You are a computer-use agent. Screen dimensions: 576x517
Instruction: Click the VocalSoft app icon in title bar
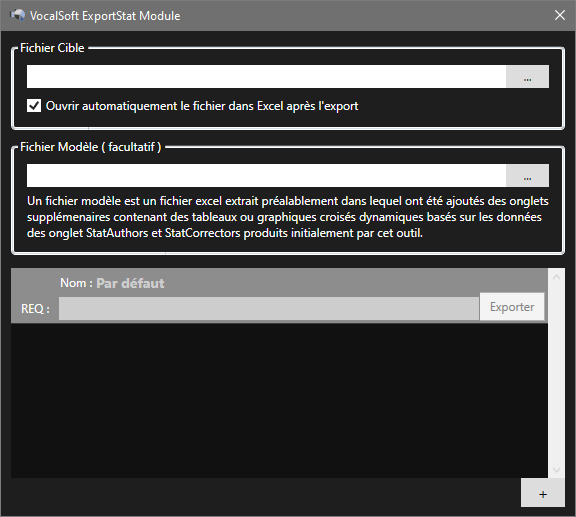point(18,15)
